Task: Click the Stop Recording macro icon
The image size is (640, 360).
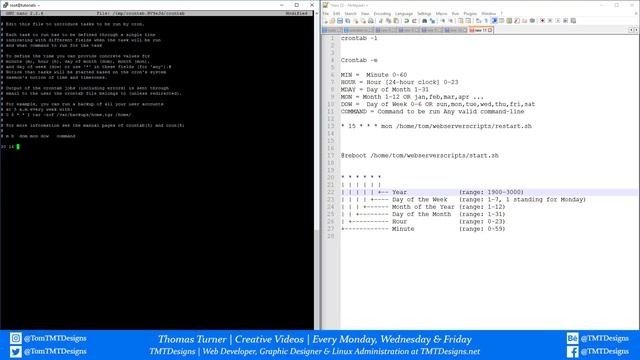Action: [x=550, y=21]
